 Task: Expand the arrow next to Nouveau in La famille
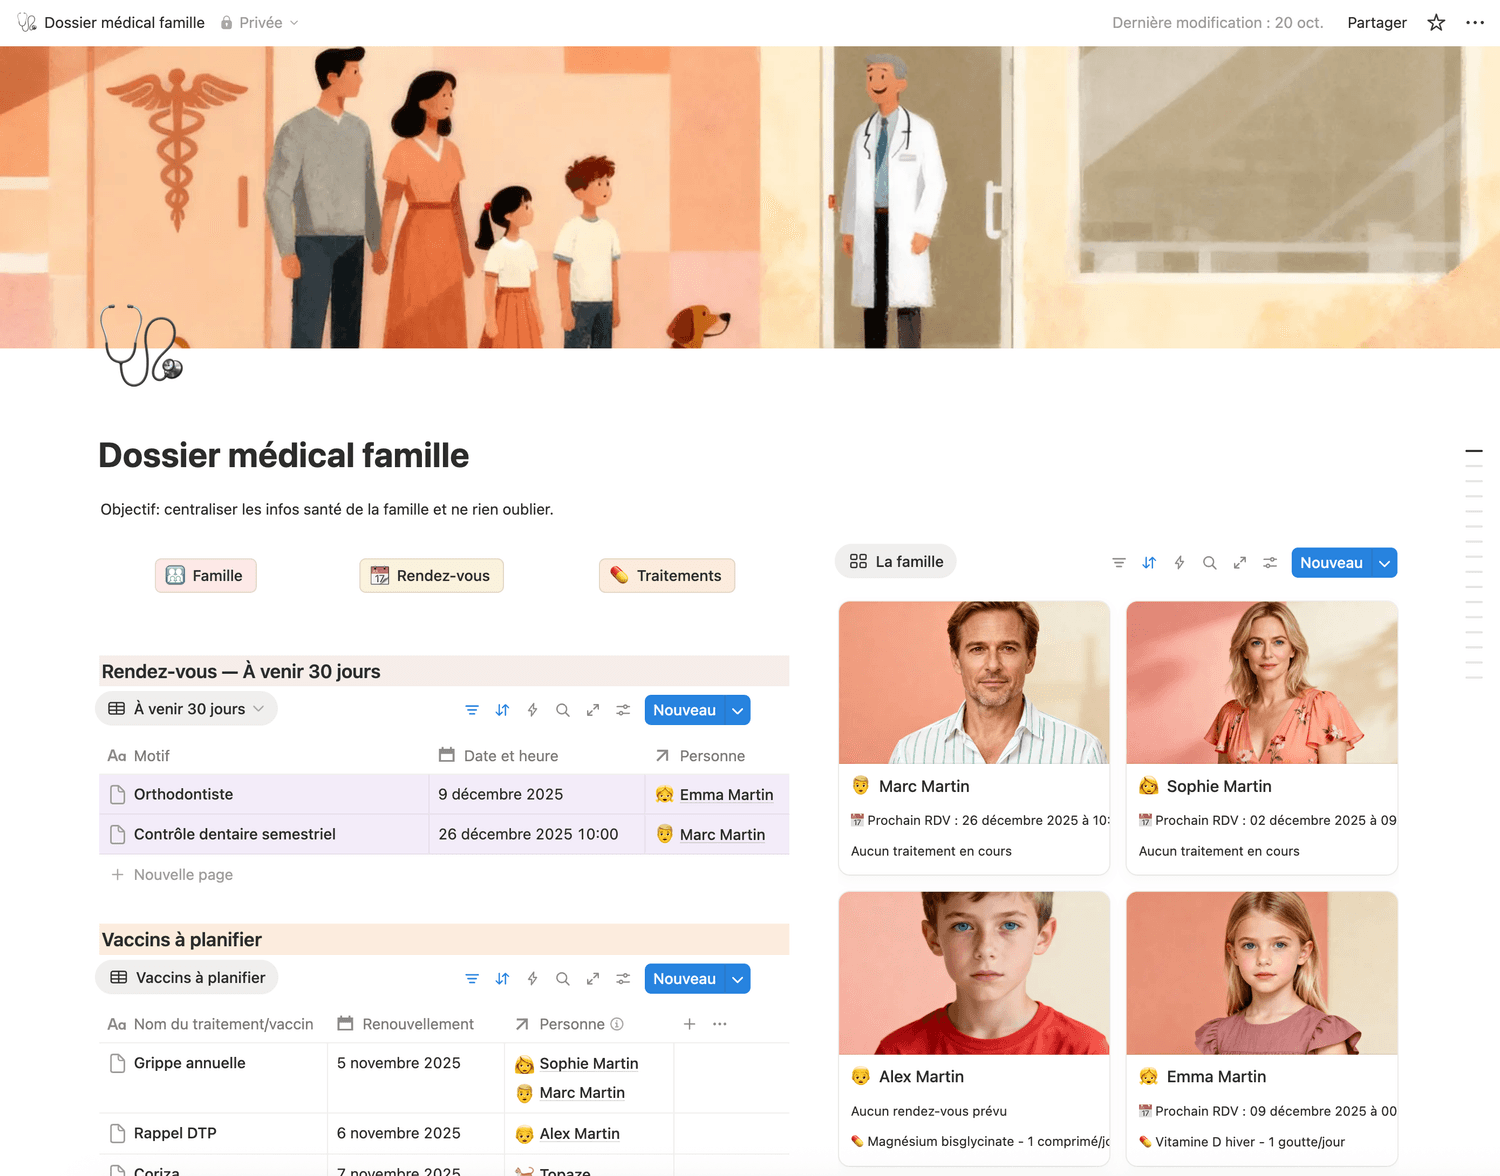pyautogui.click(x=1385, y=563)
